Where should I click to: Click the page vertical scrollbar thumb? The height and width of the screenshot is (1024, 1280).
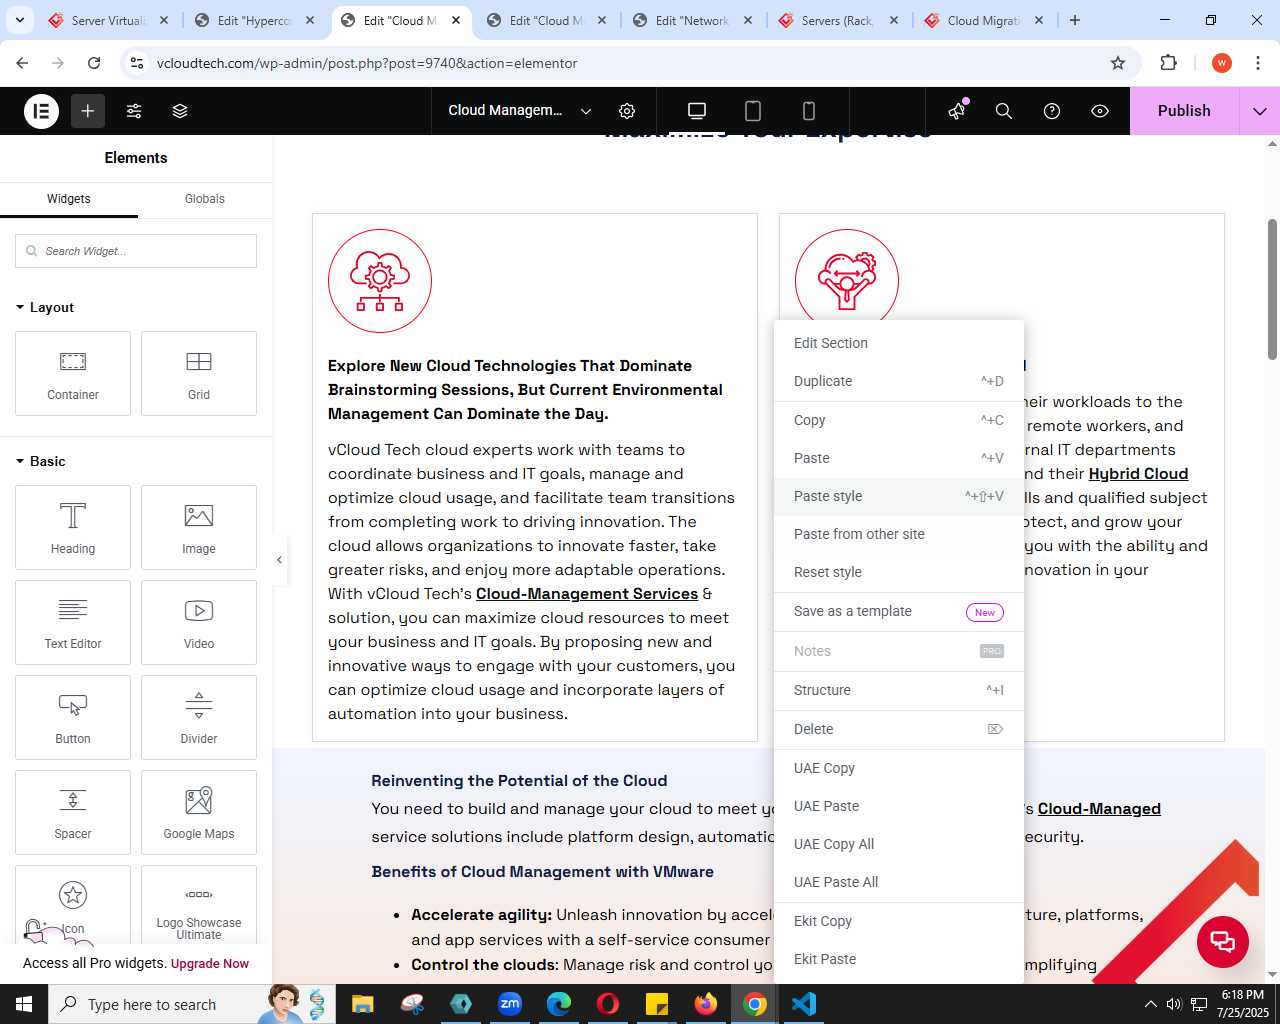(1272, 290)
